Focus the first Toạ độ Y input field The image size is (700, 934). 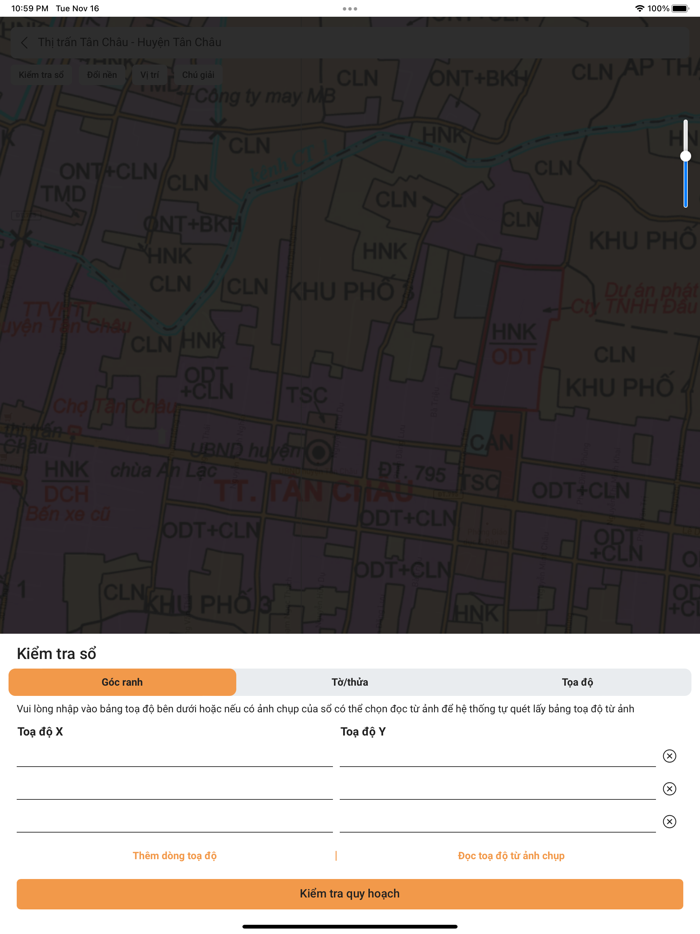coord(497,755)
